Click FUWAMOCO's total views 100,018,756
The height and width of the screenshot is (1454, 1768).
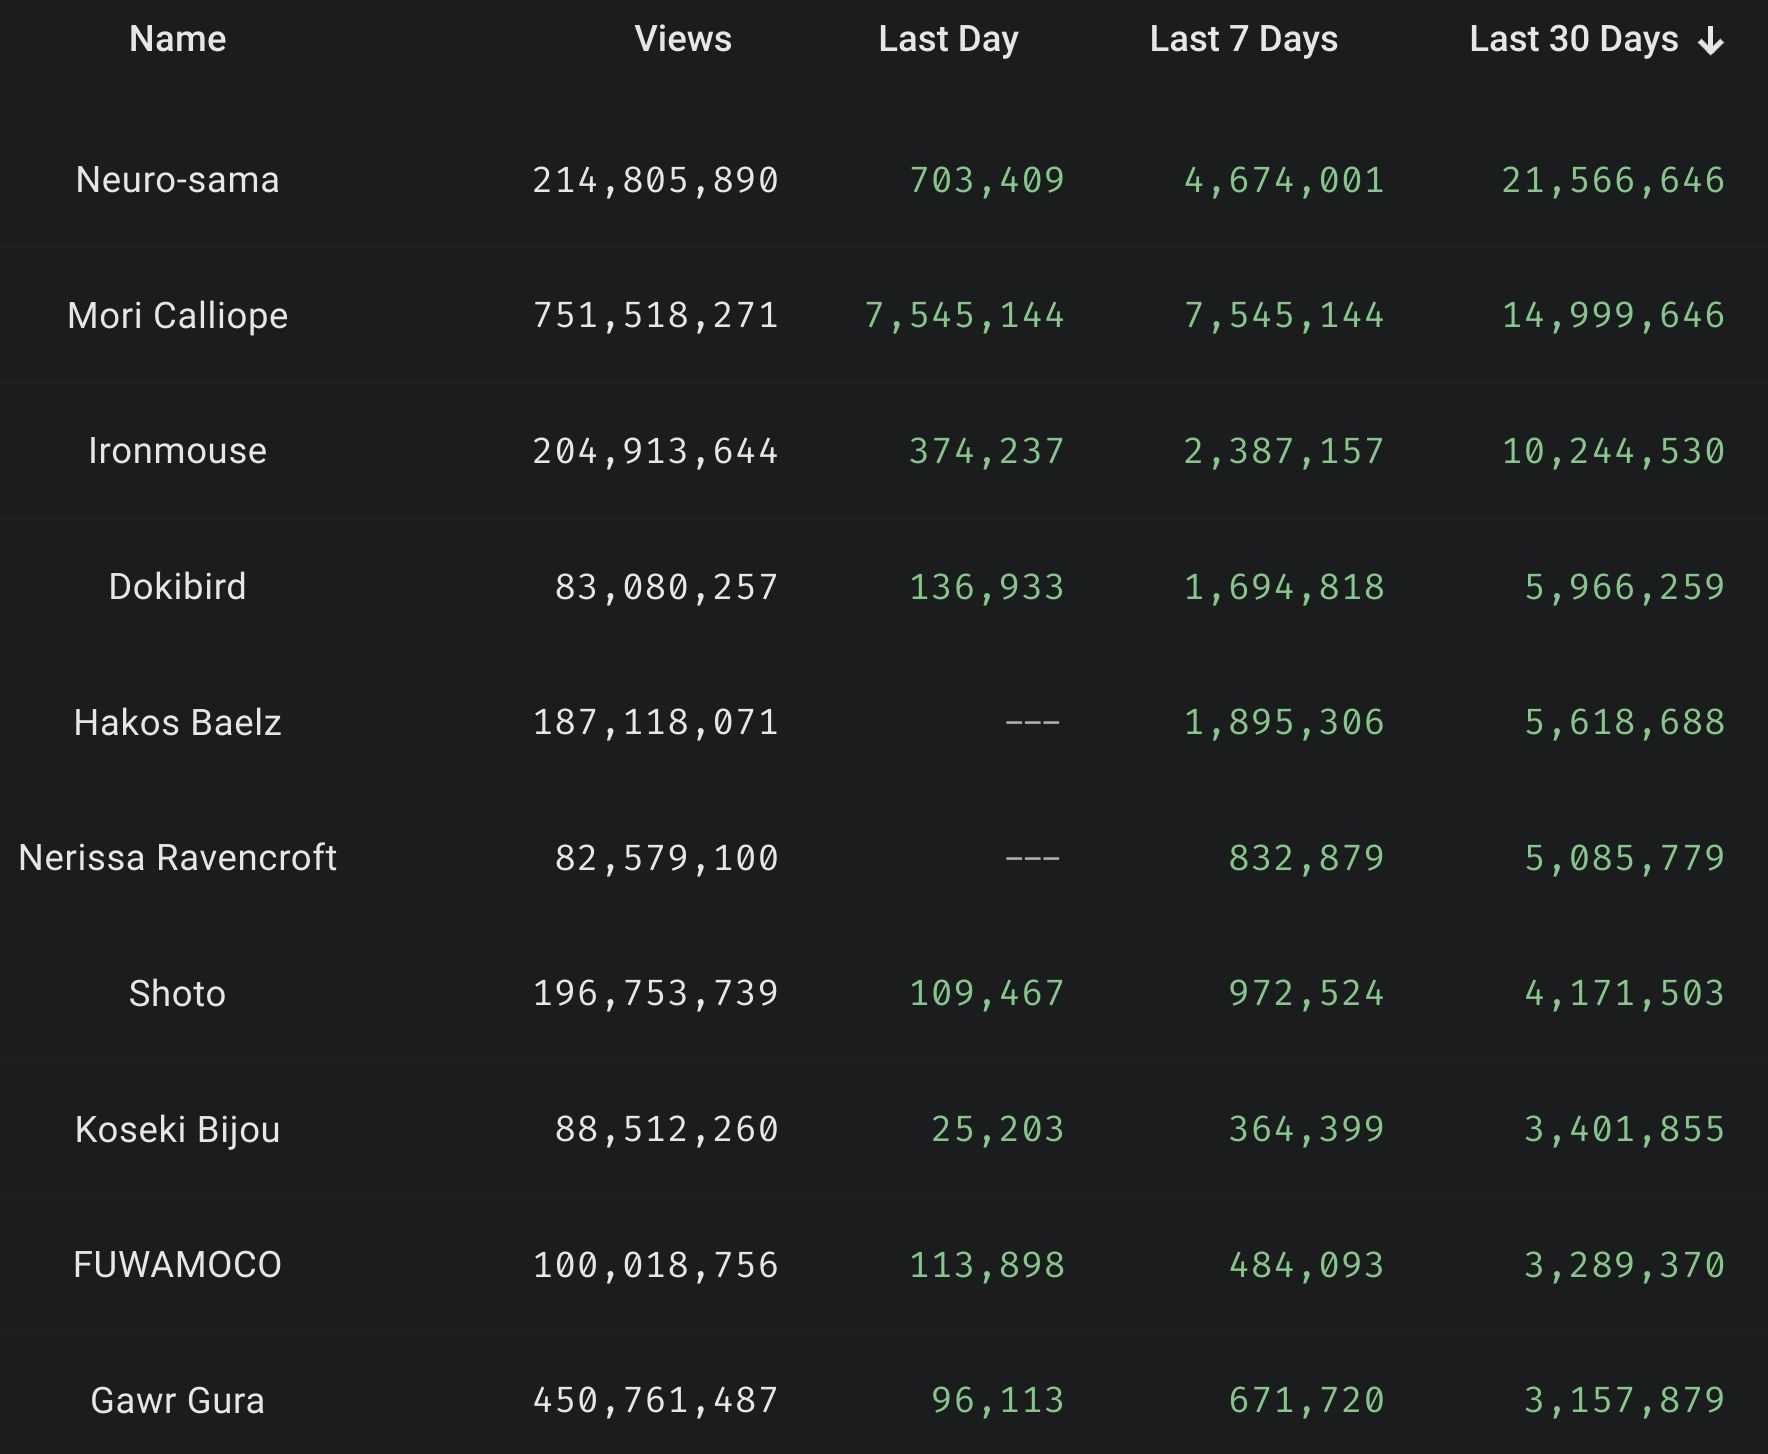coord(655,1265)
